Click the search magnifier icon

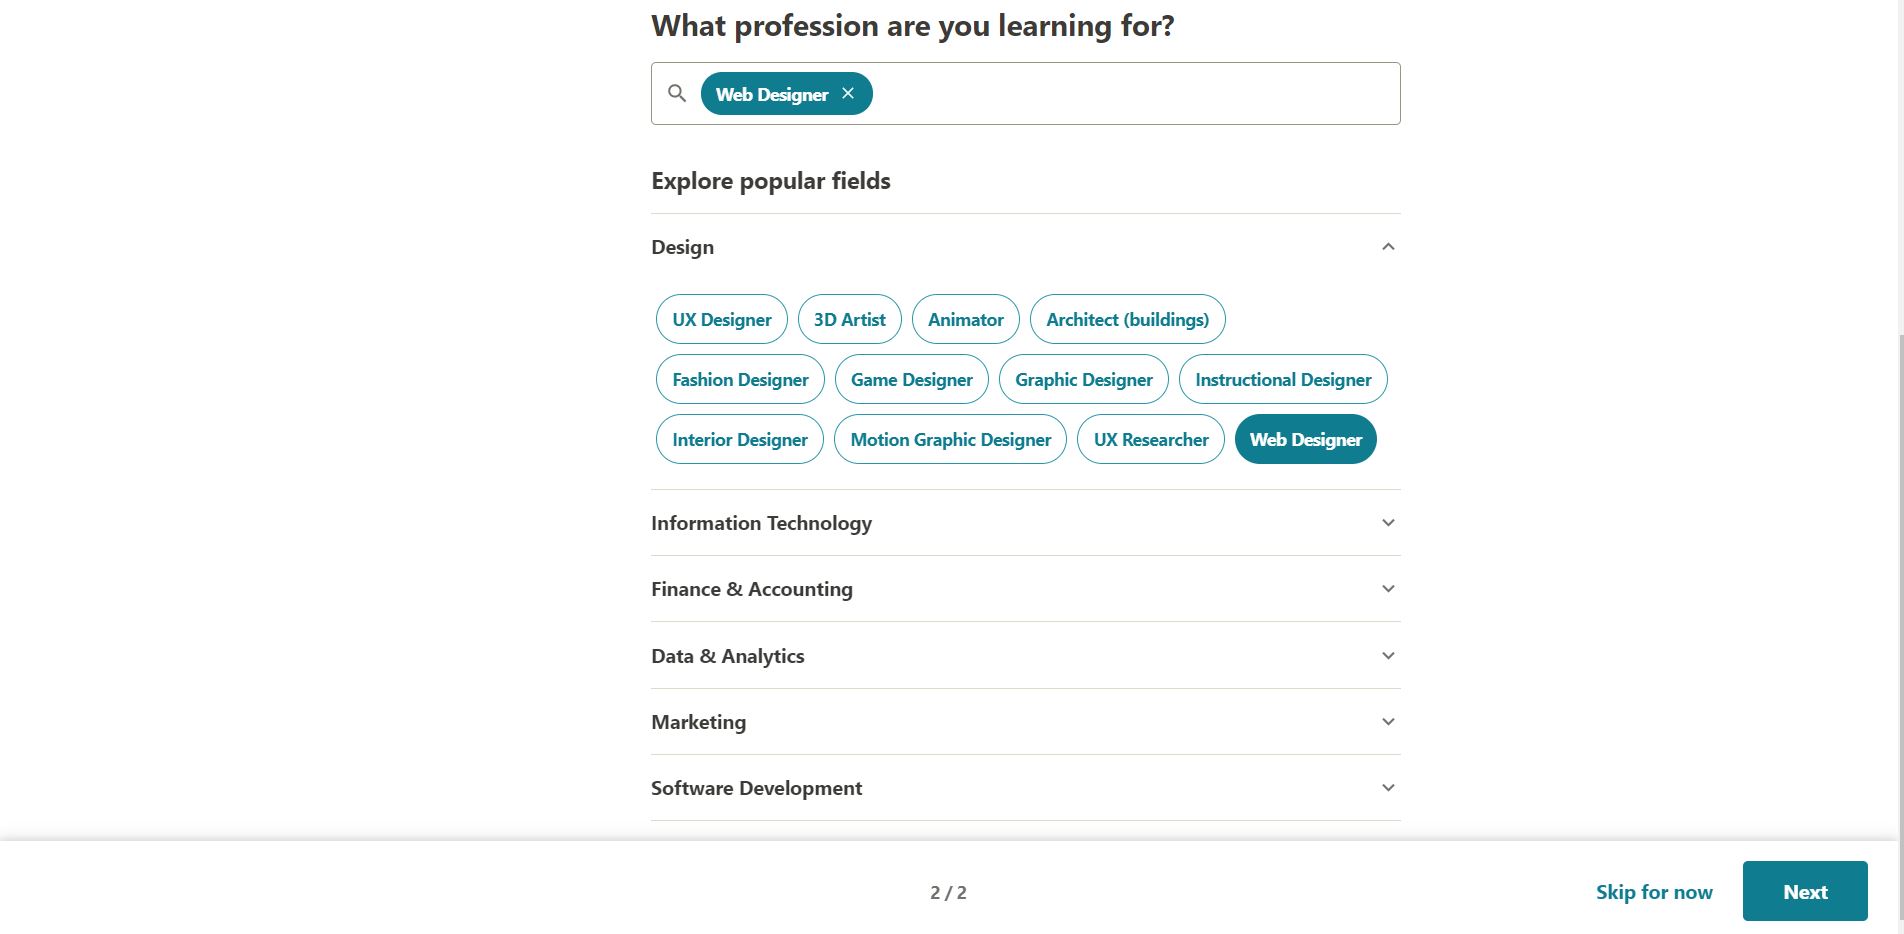(677, 93)
